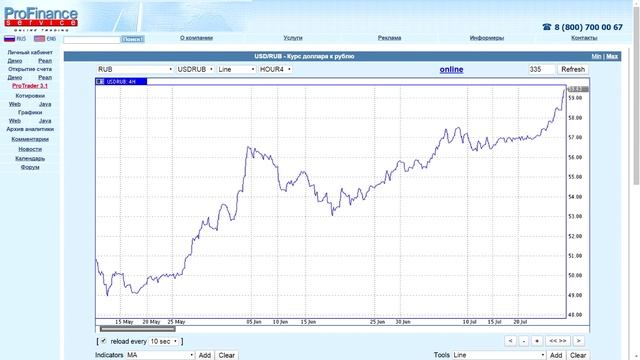The height and width of the screenshot is (360, 640).
Task: Click the USDRUB 4H chart legend icon
Action: [x=100, y=82]
